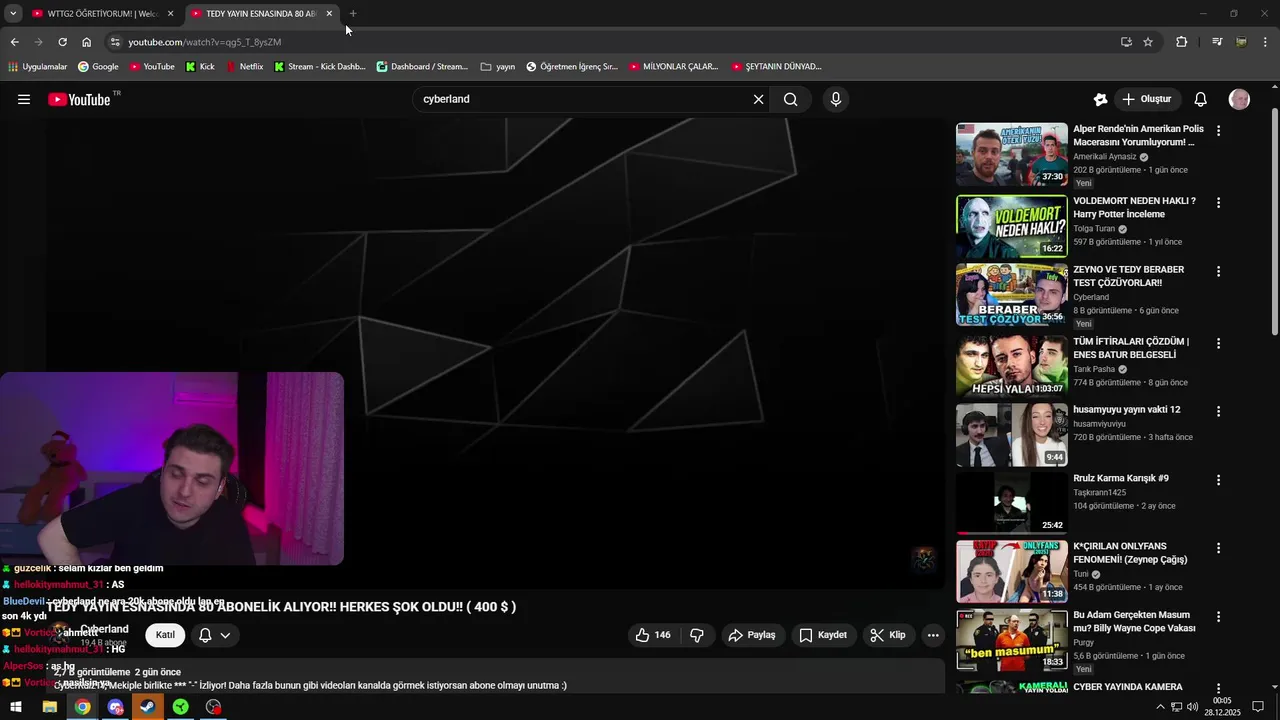Show hidden system tray icons

(x=1160, y=707)
